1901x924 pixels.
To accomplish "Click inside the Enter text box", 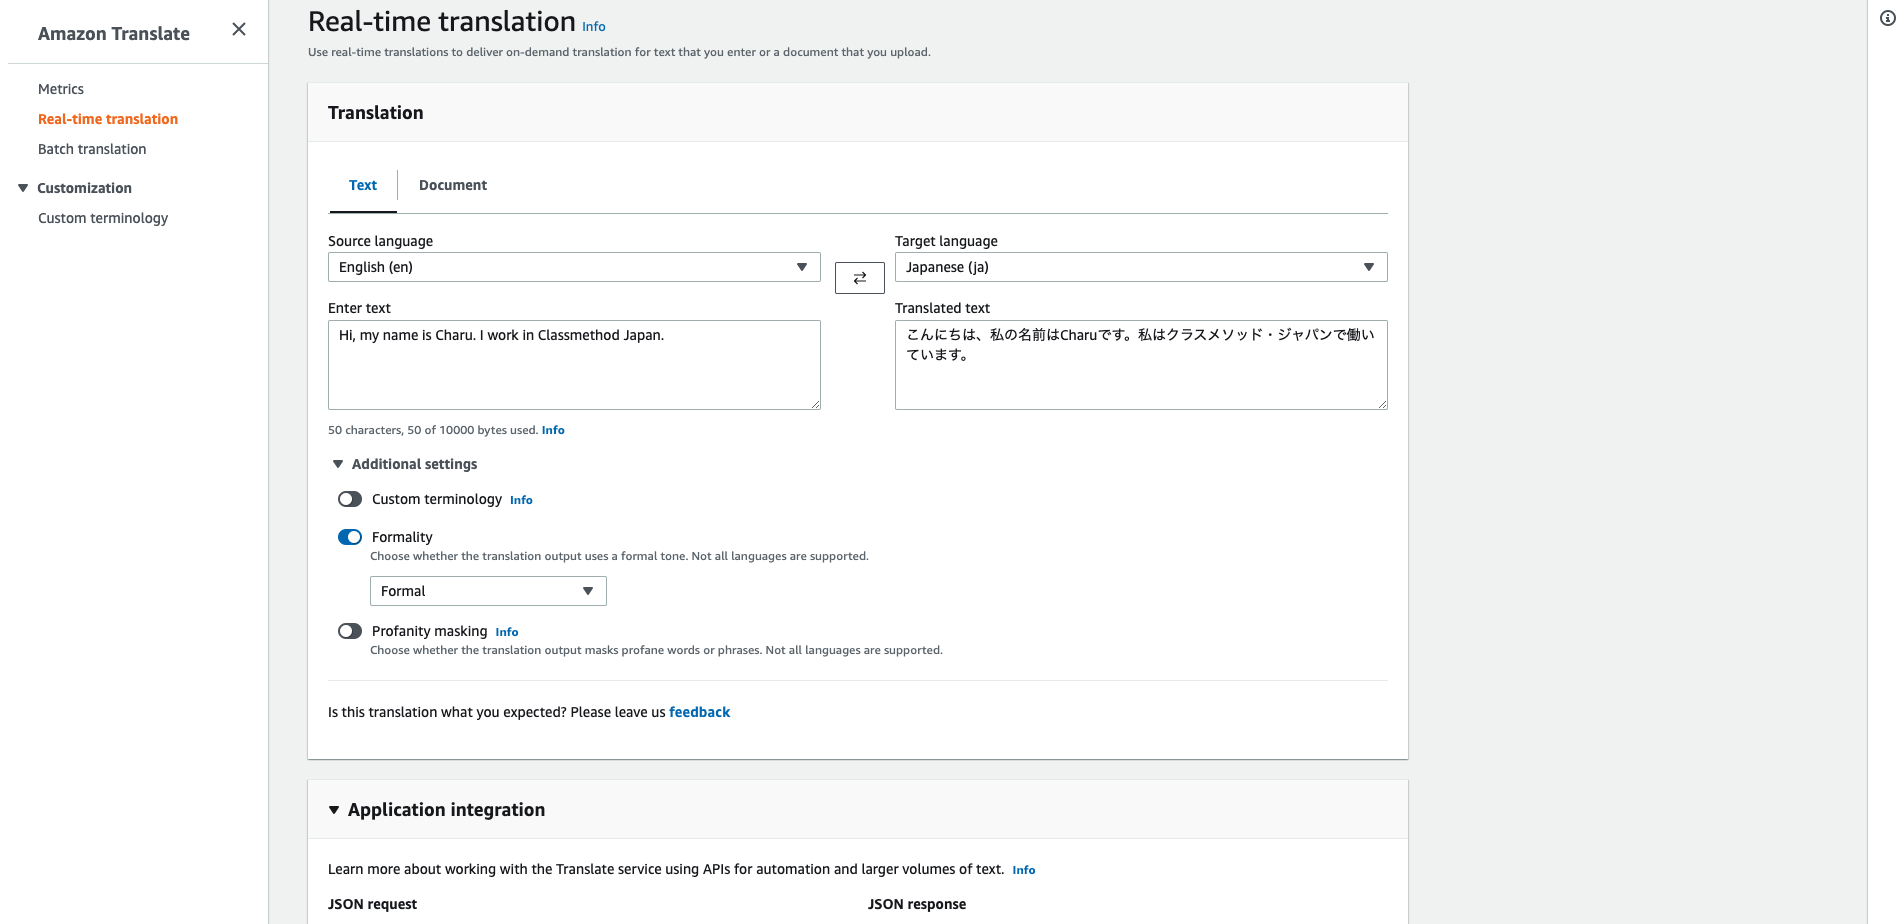I will tap(574, 365).
